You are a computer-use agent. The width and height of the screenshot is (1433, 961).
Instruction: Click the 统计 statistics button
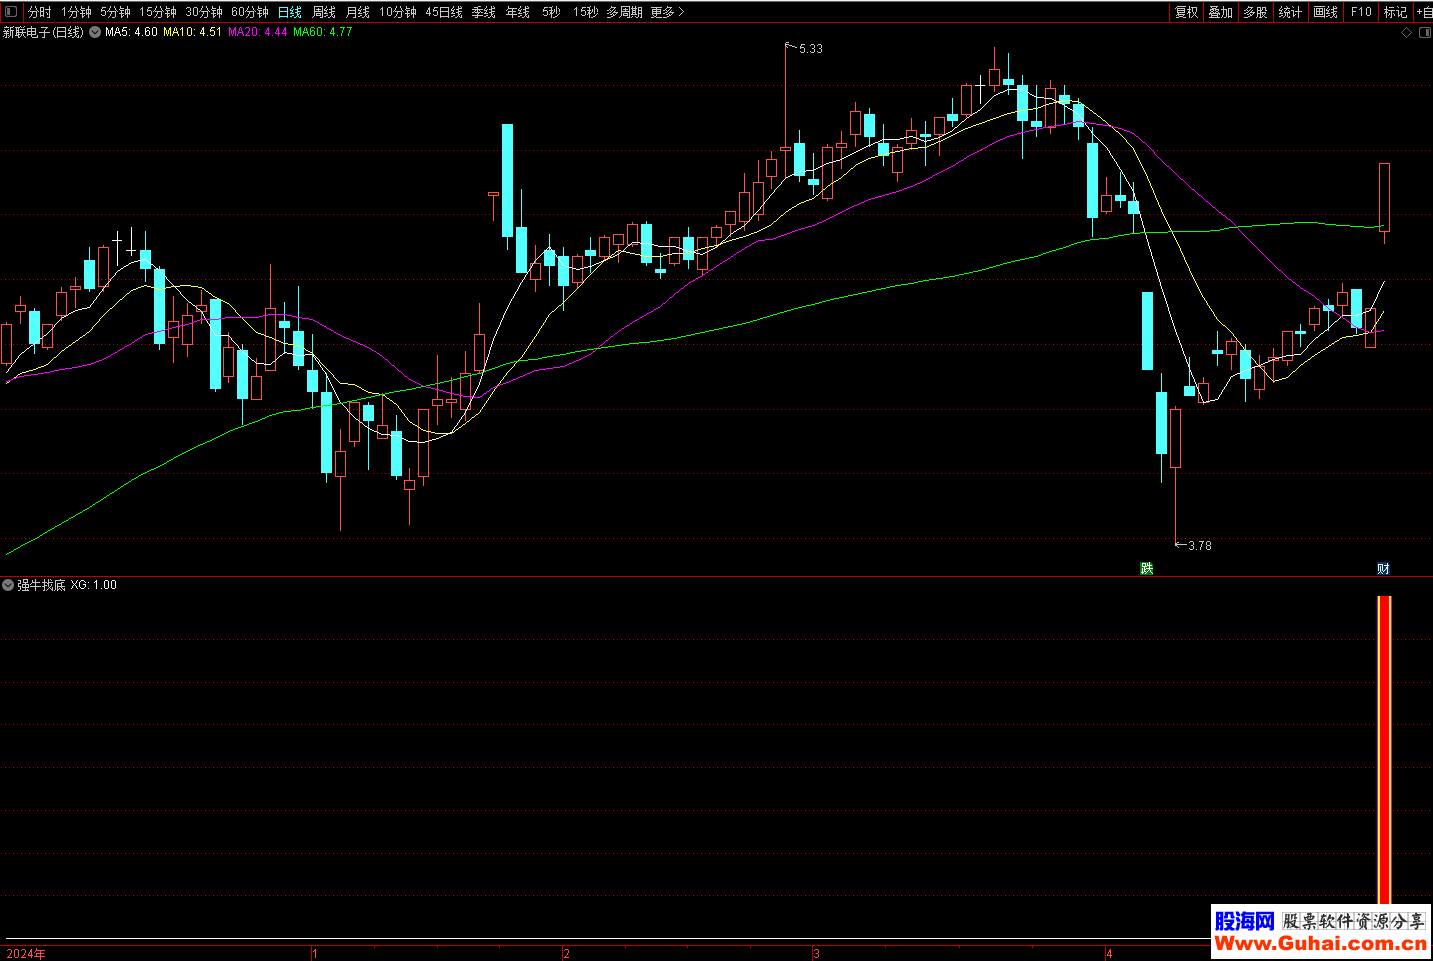point(1291,12)
